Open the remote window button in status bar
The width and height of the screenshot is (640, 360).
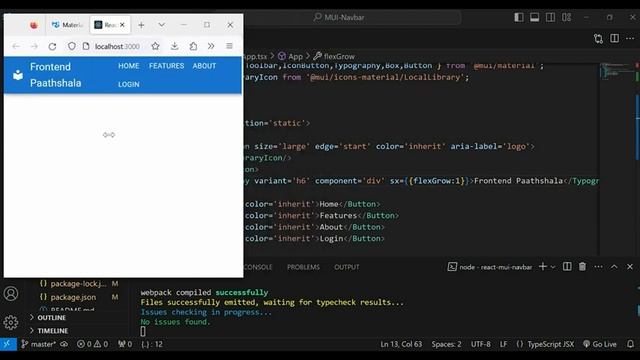tap(8, 344)
